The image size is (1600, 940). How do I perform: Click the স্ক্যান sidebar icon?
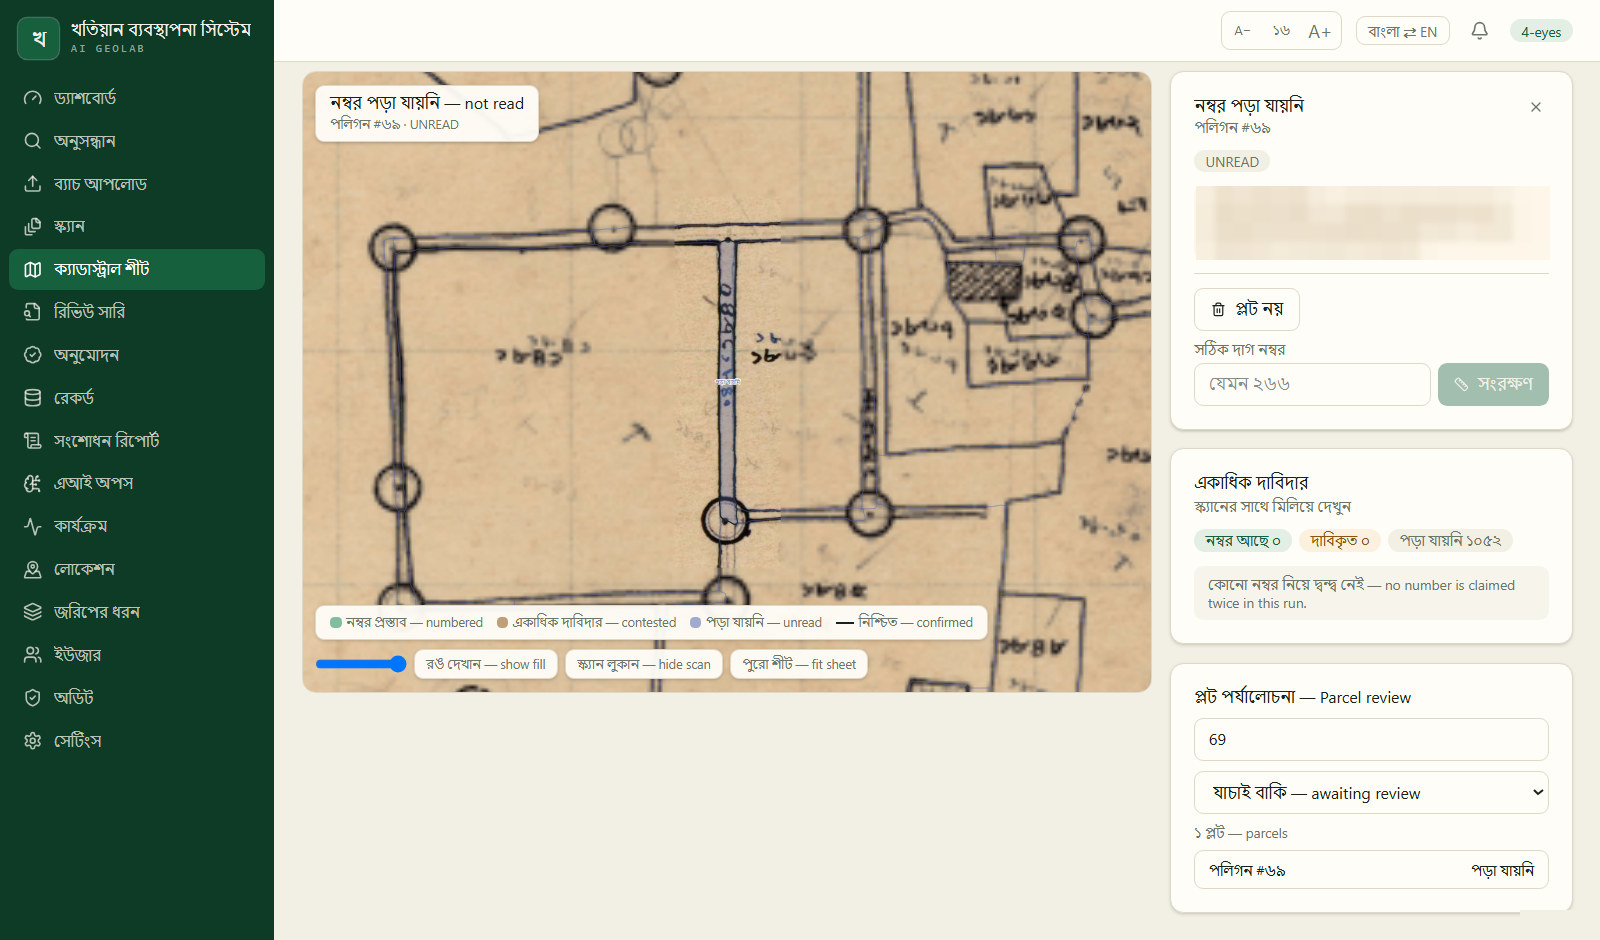[33, 226]
